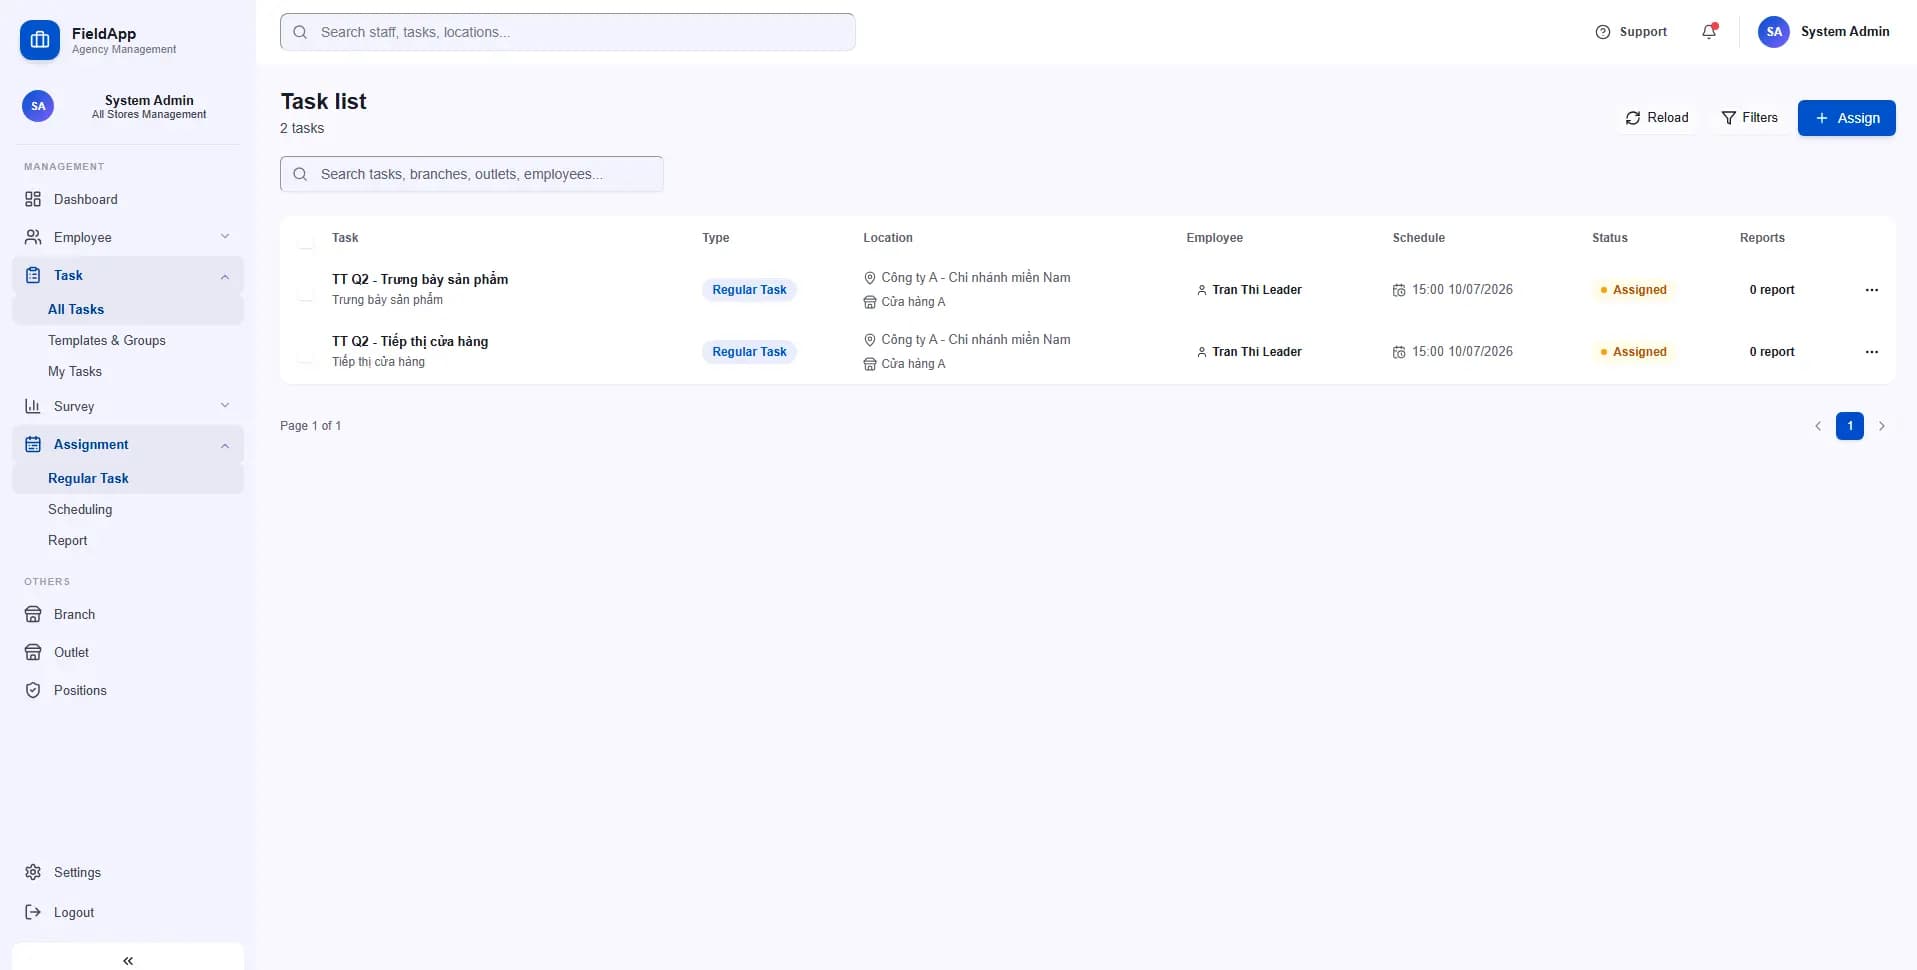Open task TT Q2 - Tiếp thị cửa hàng
Viewport: 1917px width, 970px height.
pos(410,341)
